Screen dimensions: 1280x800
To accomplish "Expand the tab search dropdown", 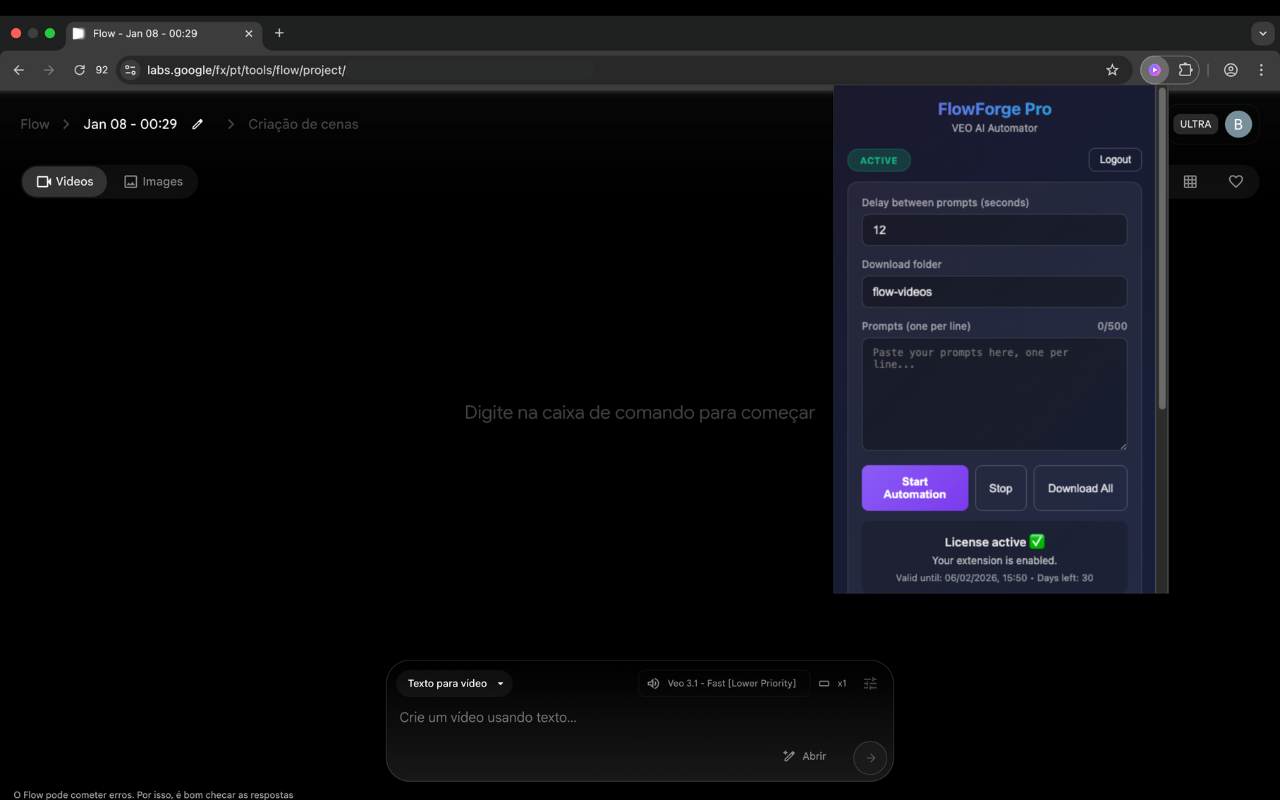I will pos(1263,33).
